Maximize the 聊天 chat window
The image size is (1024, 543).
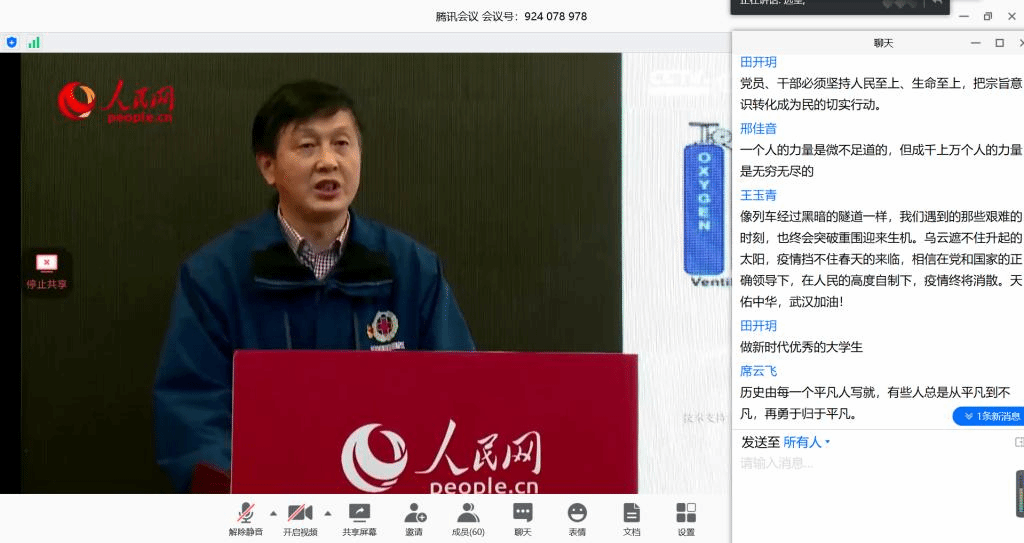click(999, 43)
